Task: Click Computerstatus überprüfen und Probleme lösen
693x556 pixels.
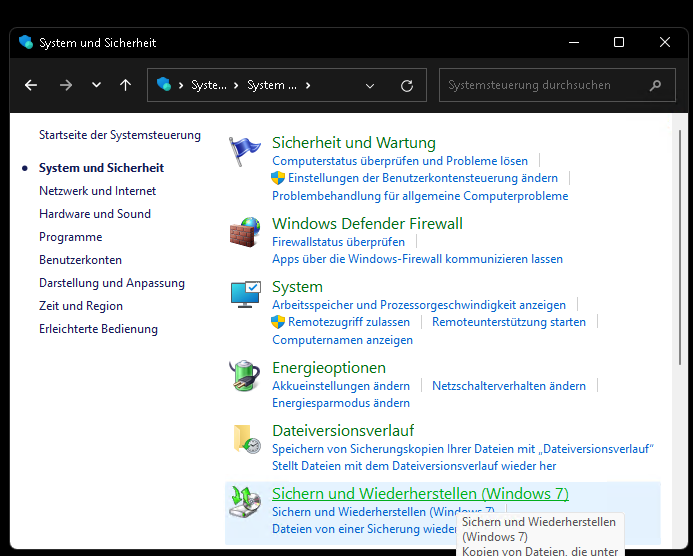Action: click(400, 161)
